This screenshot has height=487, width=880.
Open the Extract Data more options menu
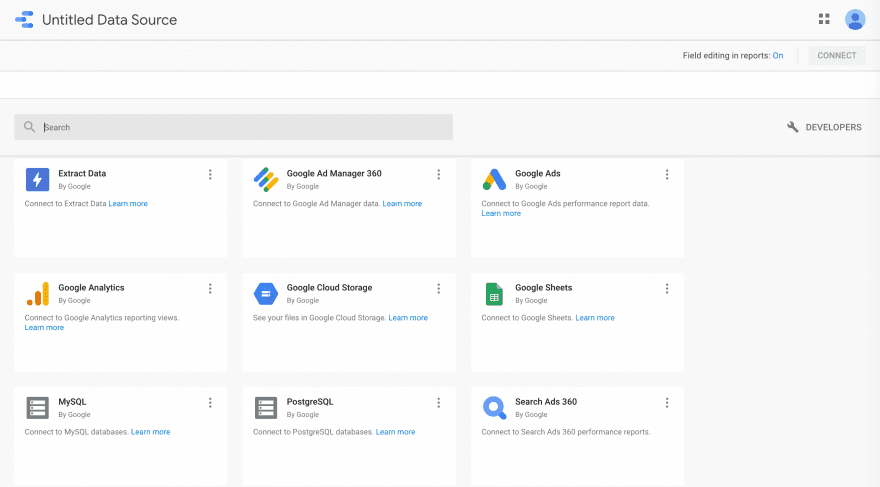210,174
